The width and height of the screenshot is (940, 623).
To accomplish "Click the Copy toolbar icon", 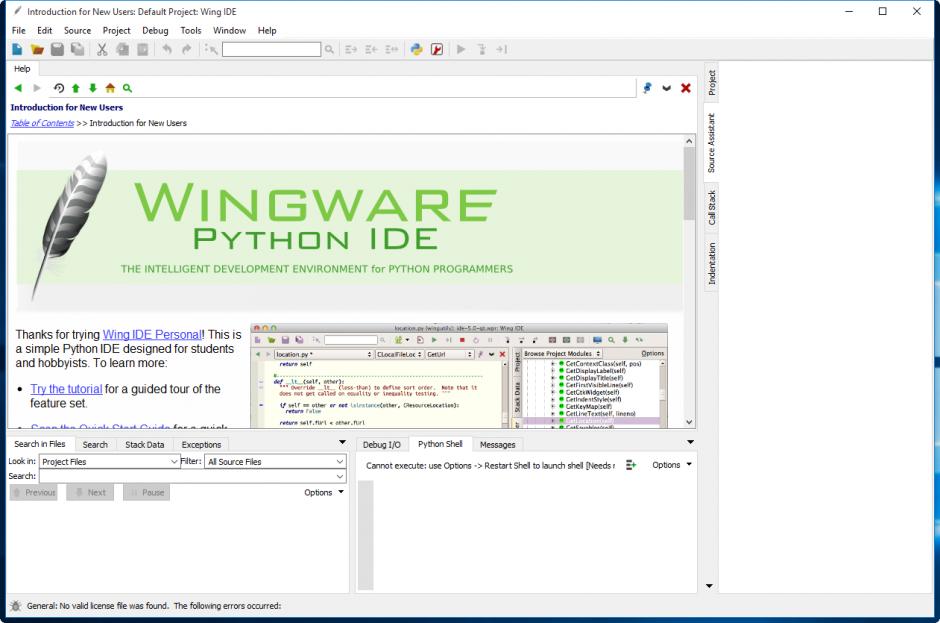I will tap(122, 49).
